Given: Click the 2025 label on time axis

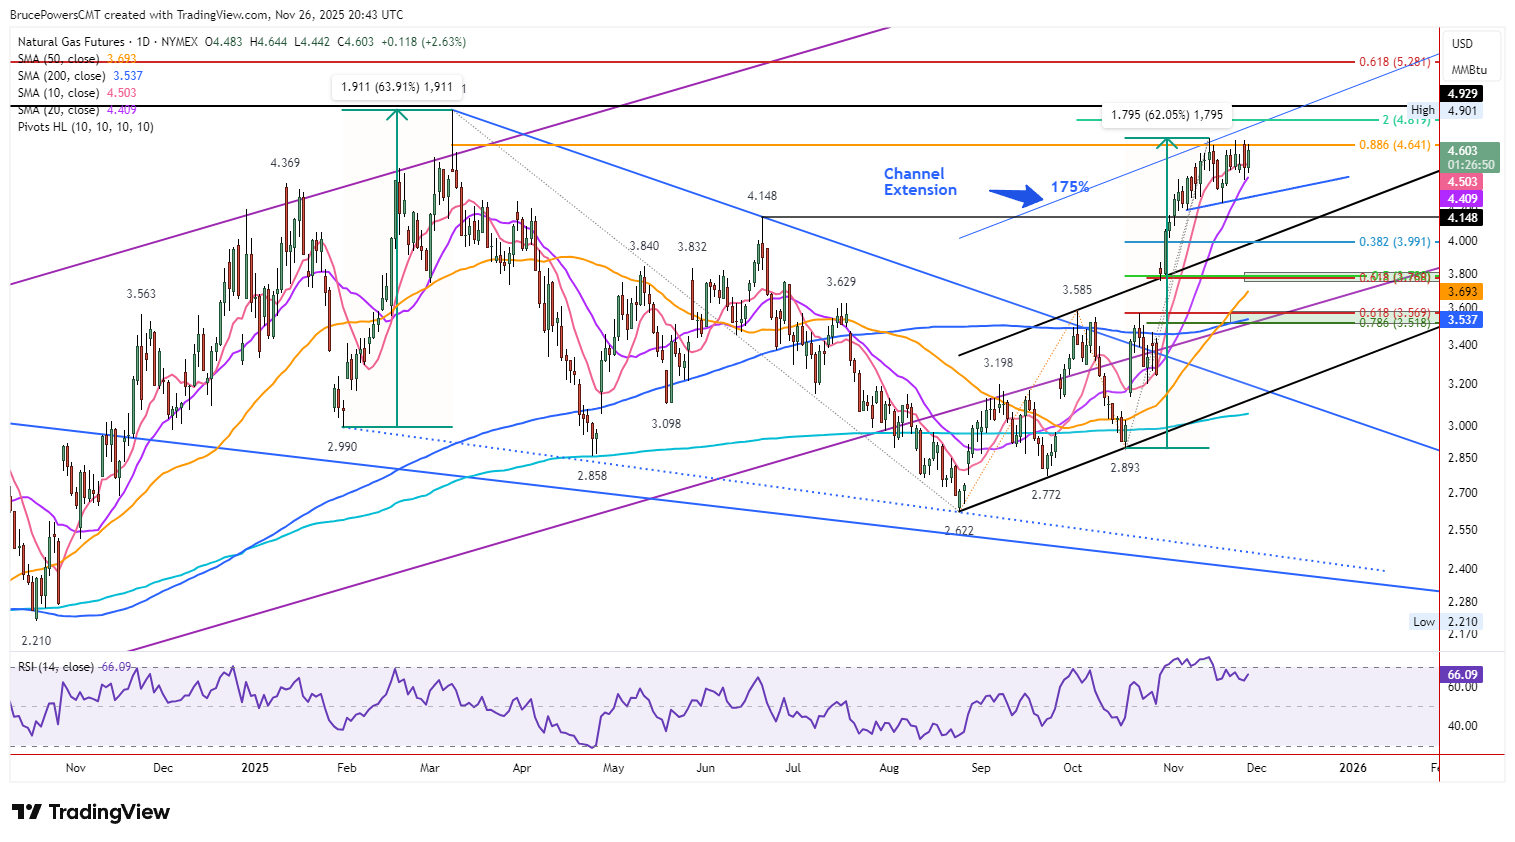Looking at the screenshot, I should pyautogui.click(x=255, y=768).
